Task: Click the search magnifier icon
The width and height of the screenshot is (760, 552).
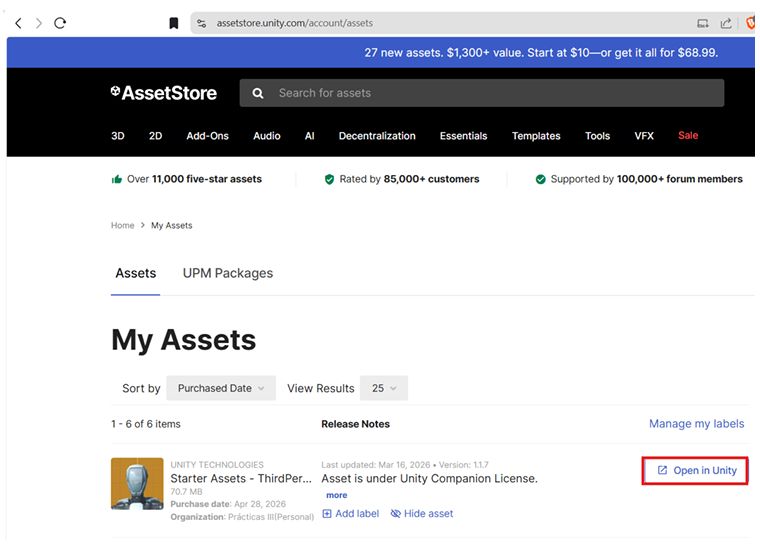Action: tap(258, 93)
